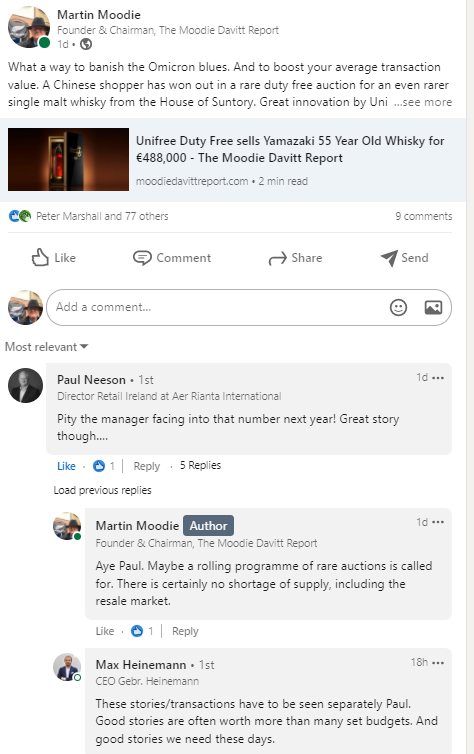Toggle Like on Martin Moodie's author reply
Screen dimensions: 474x754
105,631
